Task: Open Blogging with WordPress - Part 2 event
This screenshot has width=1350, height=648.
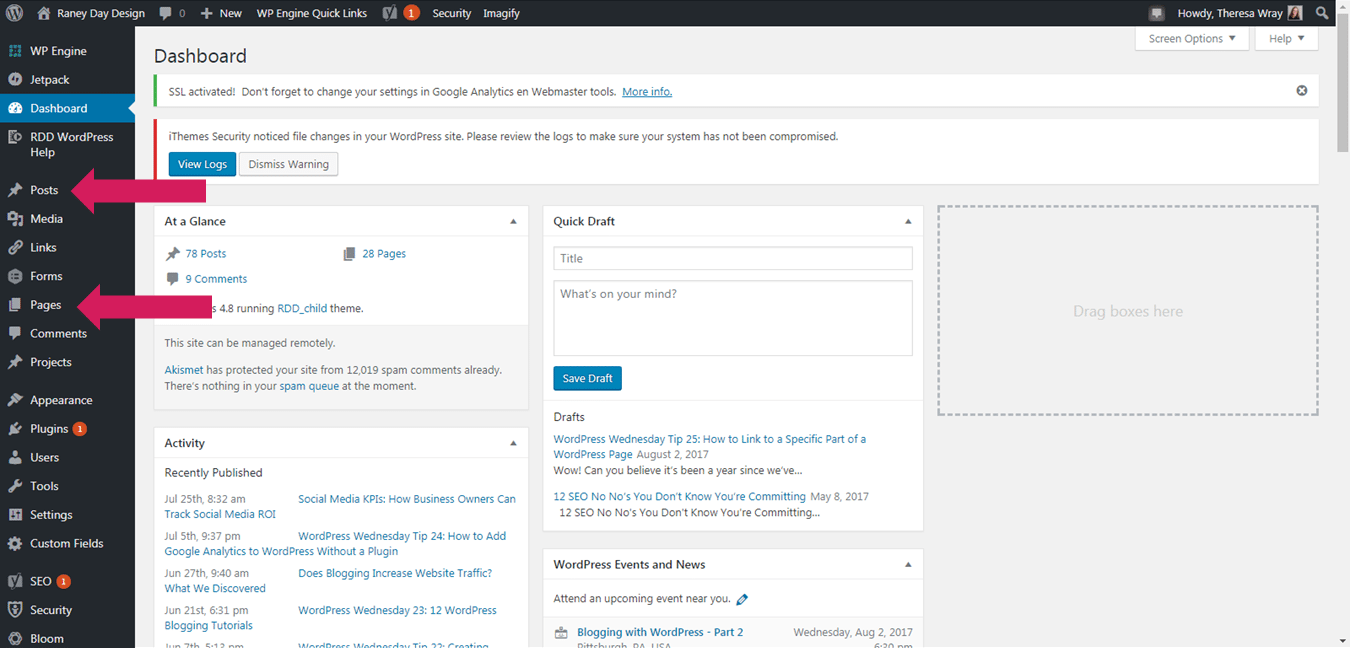Action: (x=660, y=633)
